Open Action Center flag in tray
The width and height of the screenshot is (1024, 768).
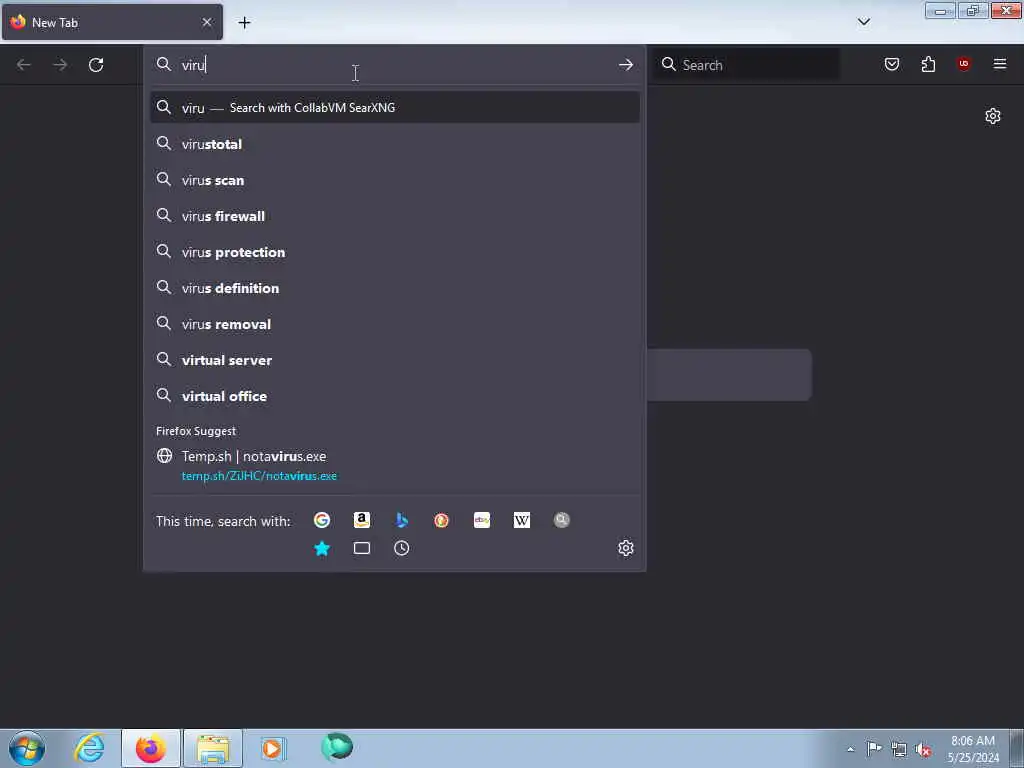(874, 749)
